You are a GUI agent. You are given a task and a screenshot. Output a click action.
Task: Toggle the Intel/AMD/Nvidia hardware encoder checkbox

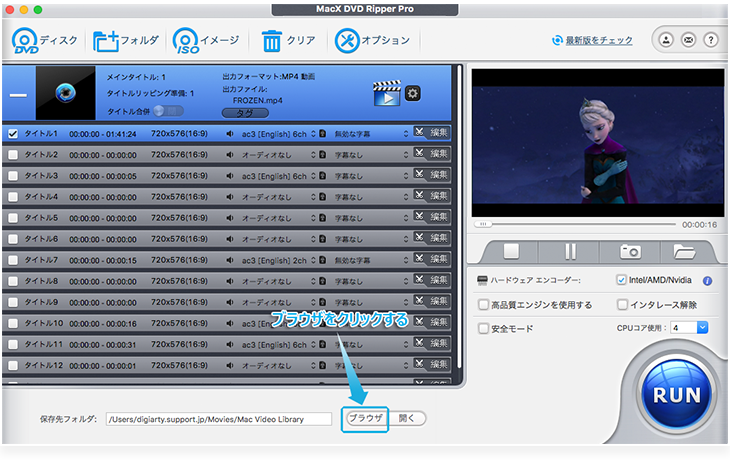pyautogui.click(x=621, y=280)
